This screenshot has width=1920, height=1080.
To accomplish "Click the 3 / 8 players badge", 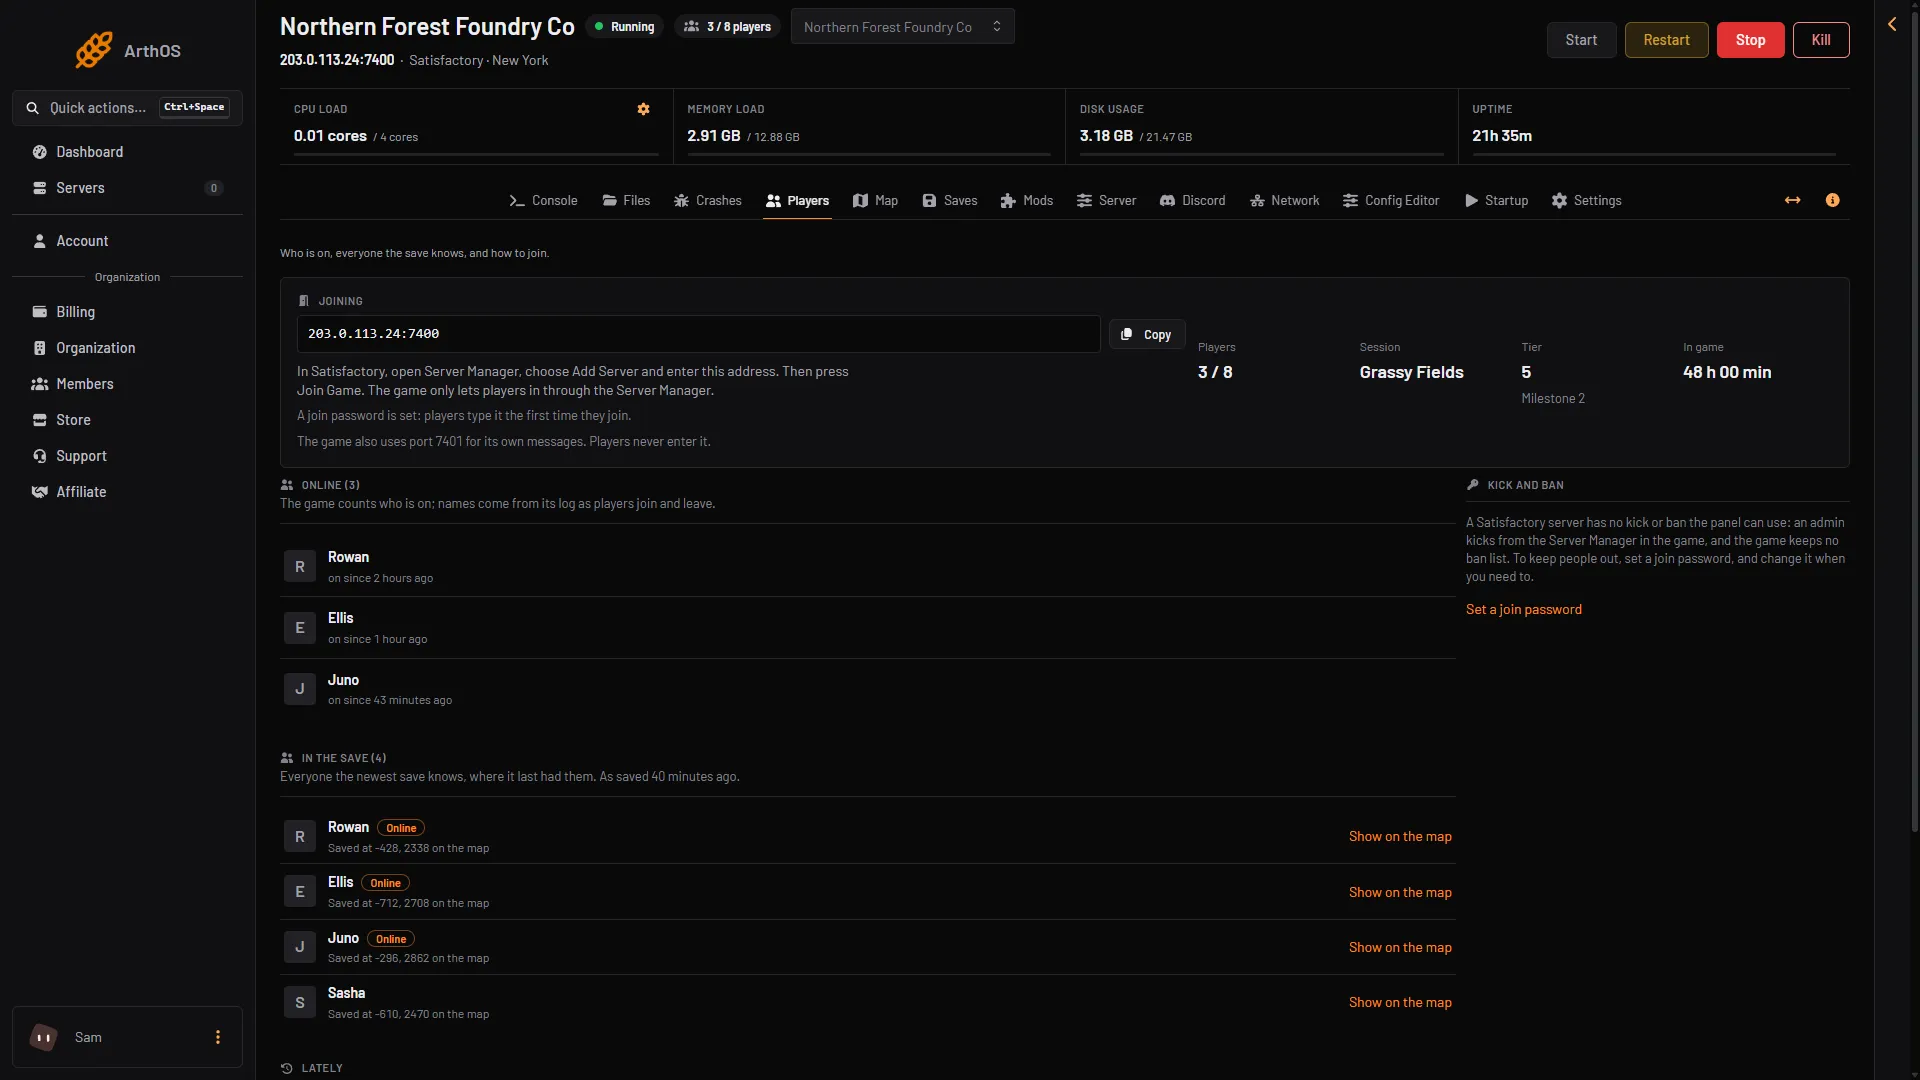I will [x=728, y=27].
